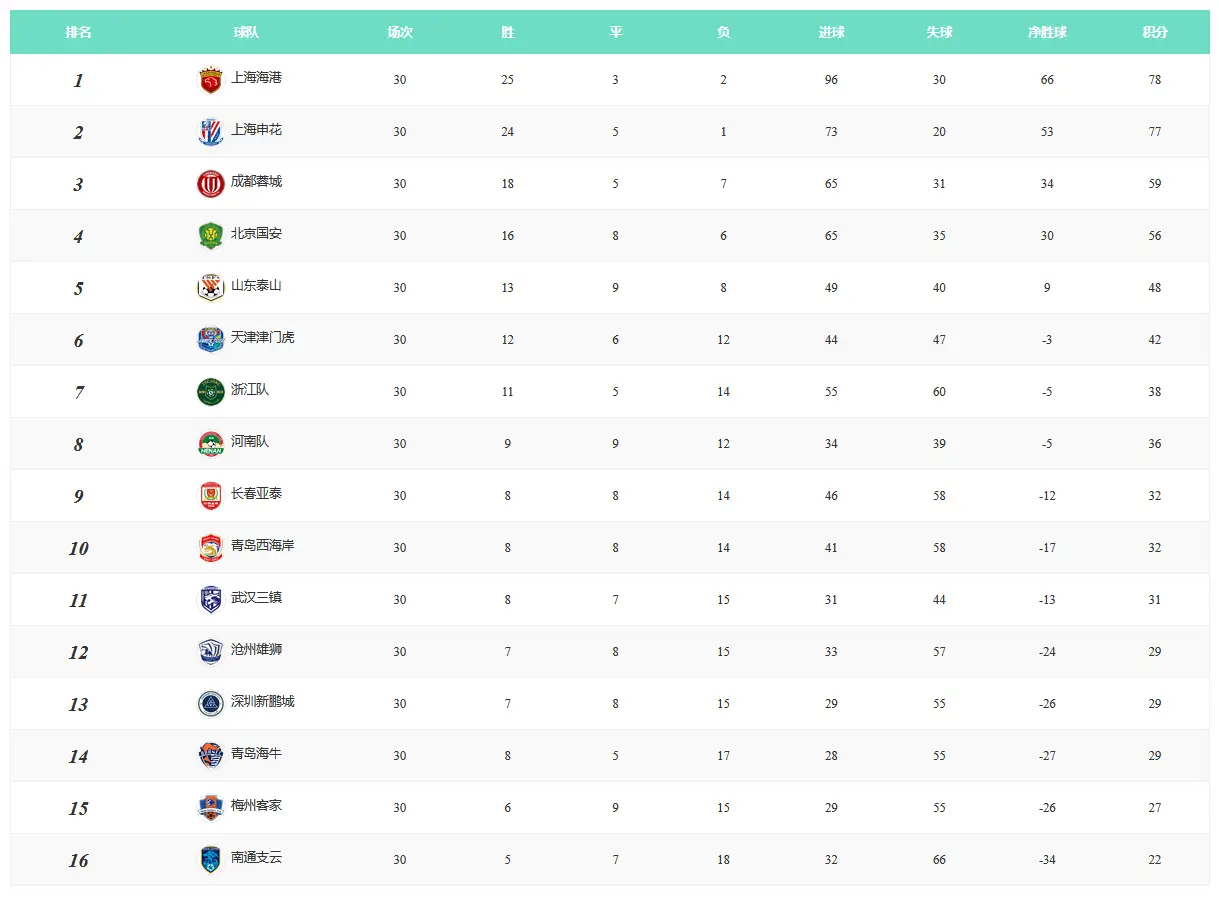Click the 武汉三镇 shield logo
This screenshot has width=1219, height=901.
(211, 600)
